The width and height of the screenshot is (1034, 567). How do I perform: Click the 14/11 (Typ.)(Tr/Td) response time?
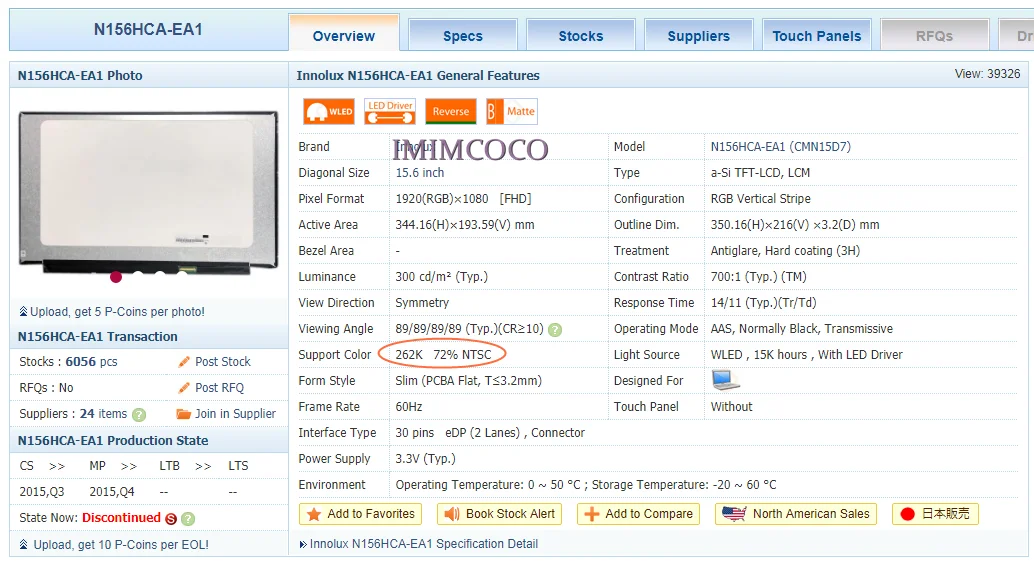[763, 303]
